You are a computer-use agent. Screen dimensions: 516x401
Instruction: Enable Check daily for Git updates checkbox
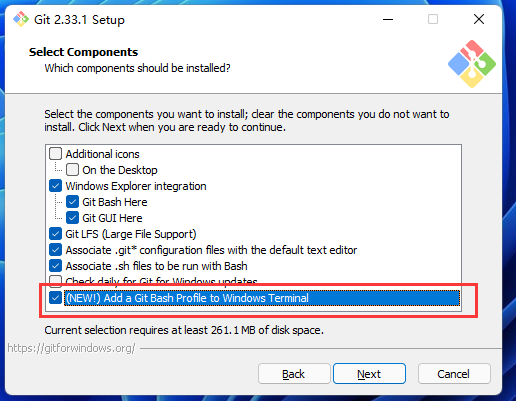point(55,281)
